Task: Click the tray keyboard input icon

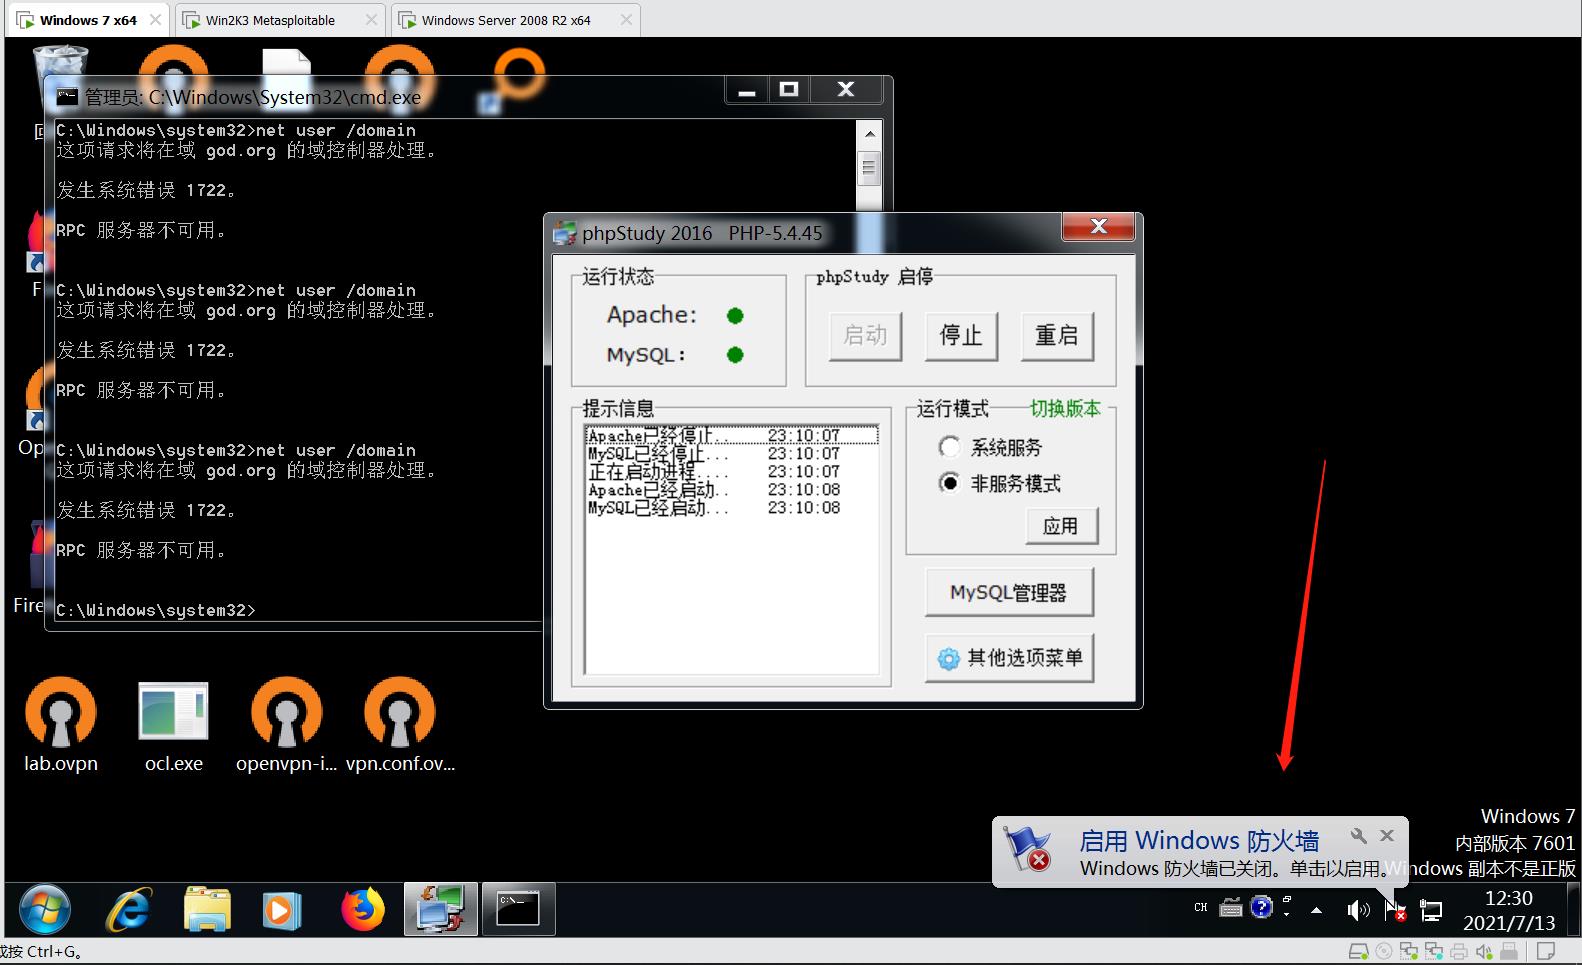Action: [1231, 908]
